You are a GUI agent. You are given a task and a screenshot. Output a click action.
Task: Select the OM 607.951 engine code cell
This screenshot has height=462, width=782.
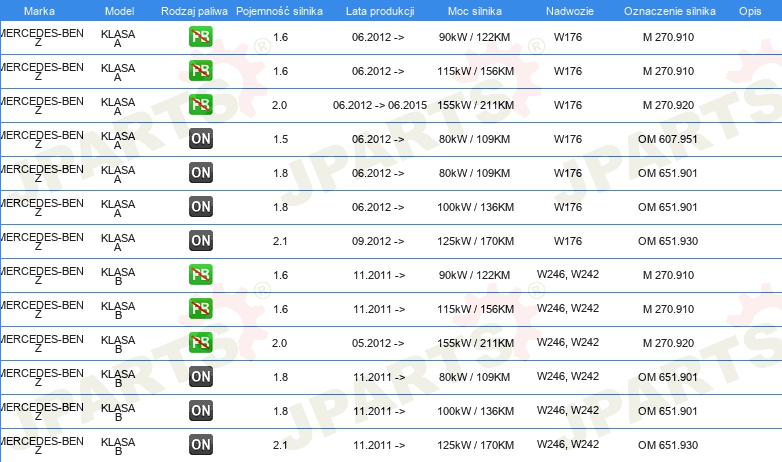coord(667,139)
